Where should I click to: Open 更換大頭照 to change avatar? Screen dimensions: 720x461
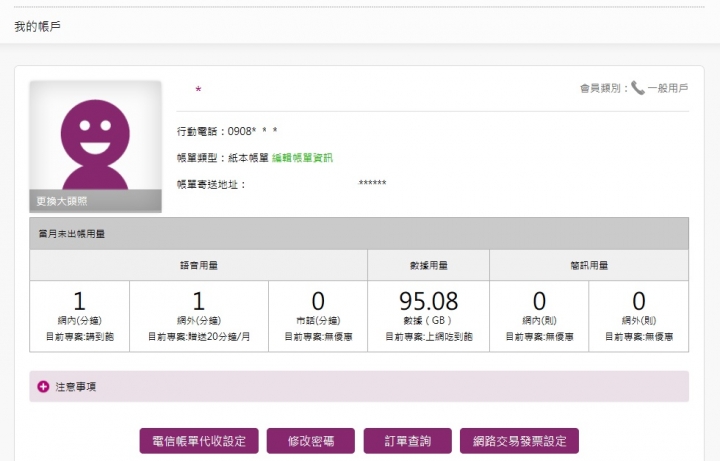96,201
